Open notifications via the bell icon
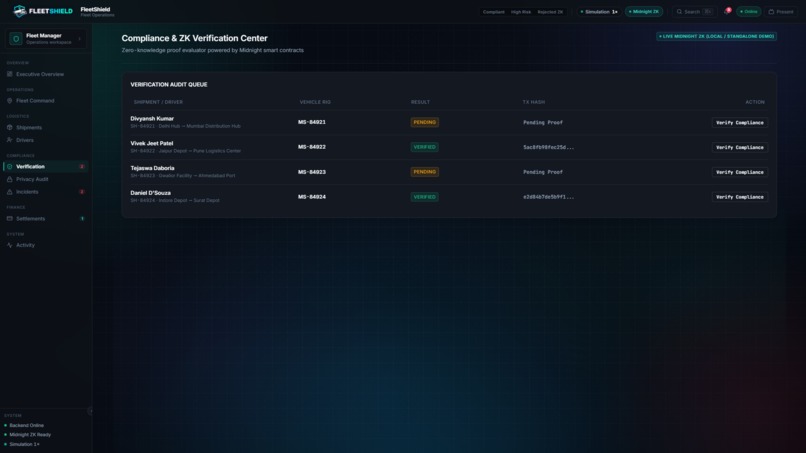The image size is (806, 453). pos(727,11)
